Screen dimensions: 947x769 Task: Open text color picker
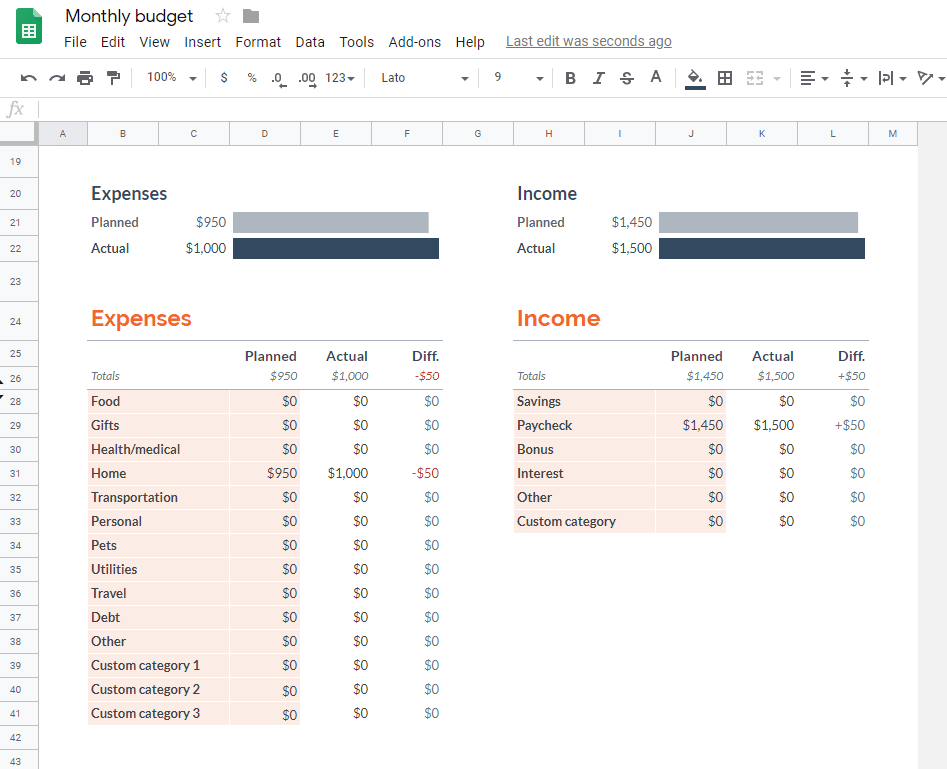[x=655, y=77]
